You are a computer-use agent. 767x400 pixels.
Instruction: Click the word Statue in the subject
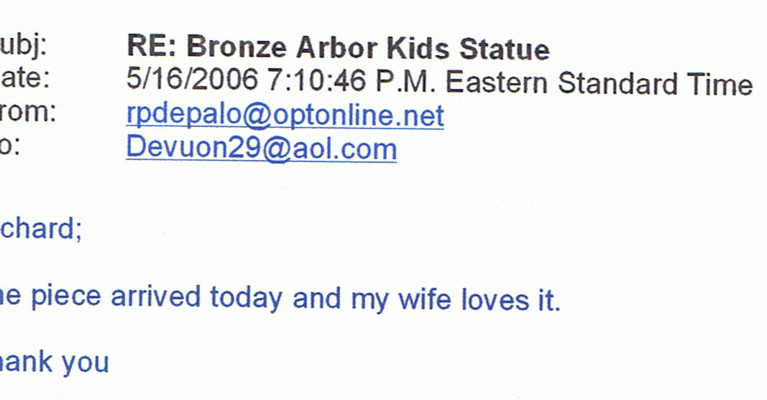504,49
